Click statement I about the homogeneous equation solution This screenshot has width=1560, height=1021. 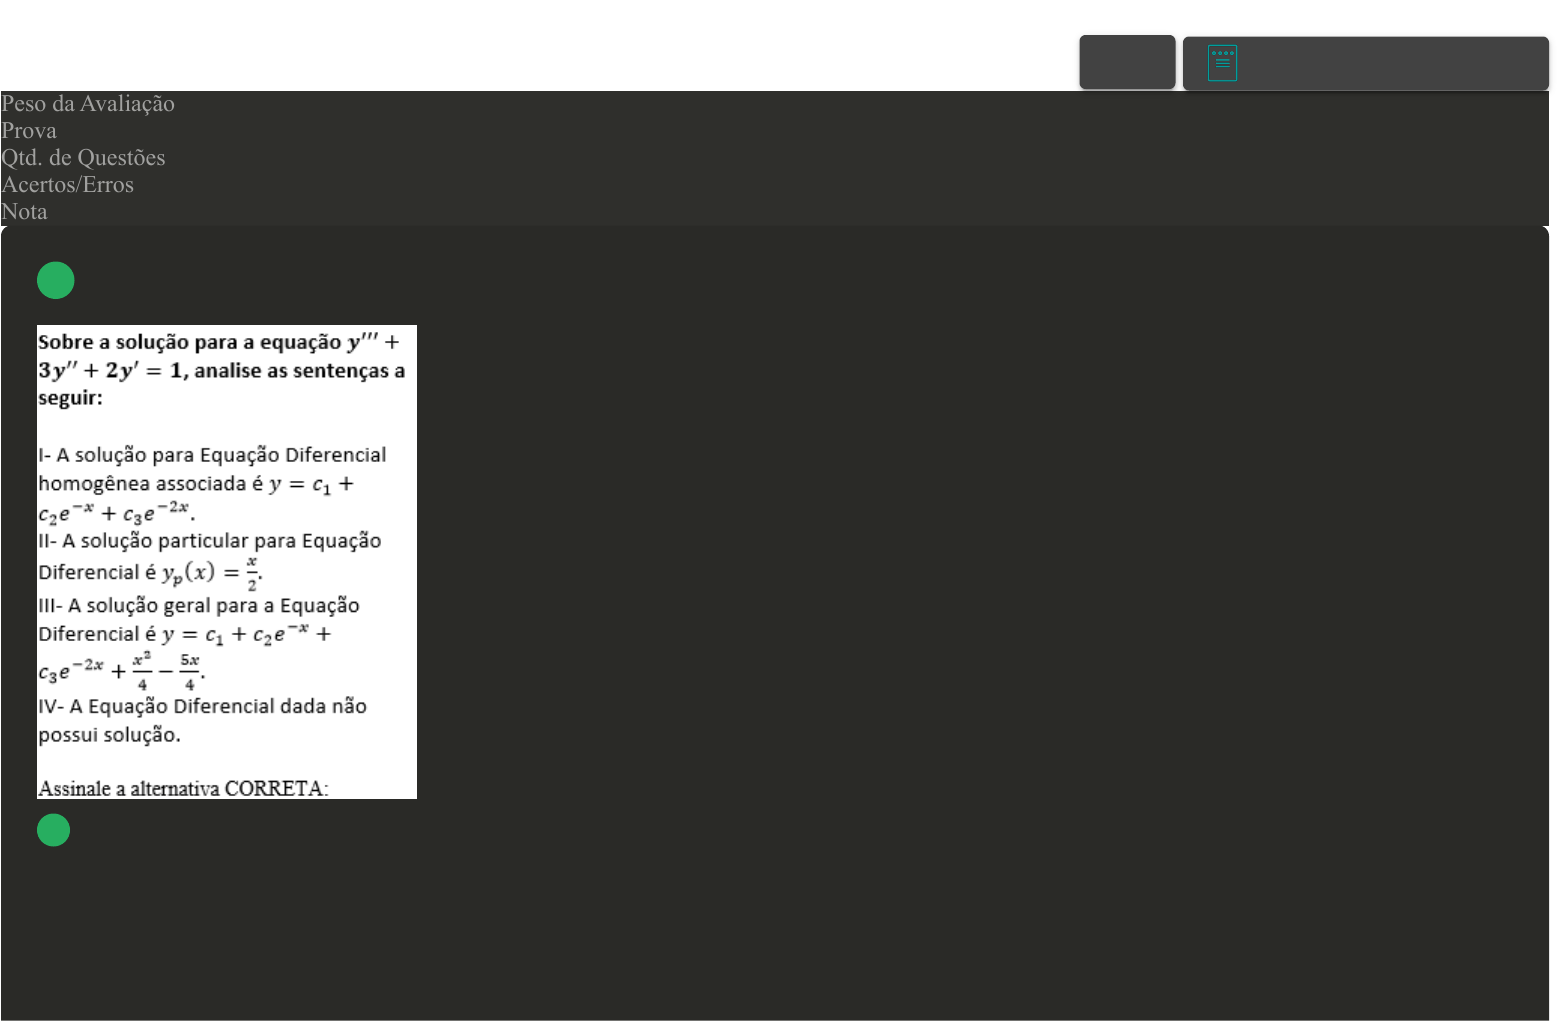tap(212, 456)
